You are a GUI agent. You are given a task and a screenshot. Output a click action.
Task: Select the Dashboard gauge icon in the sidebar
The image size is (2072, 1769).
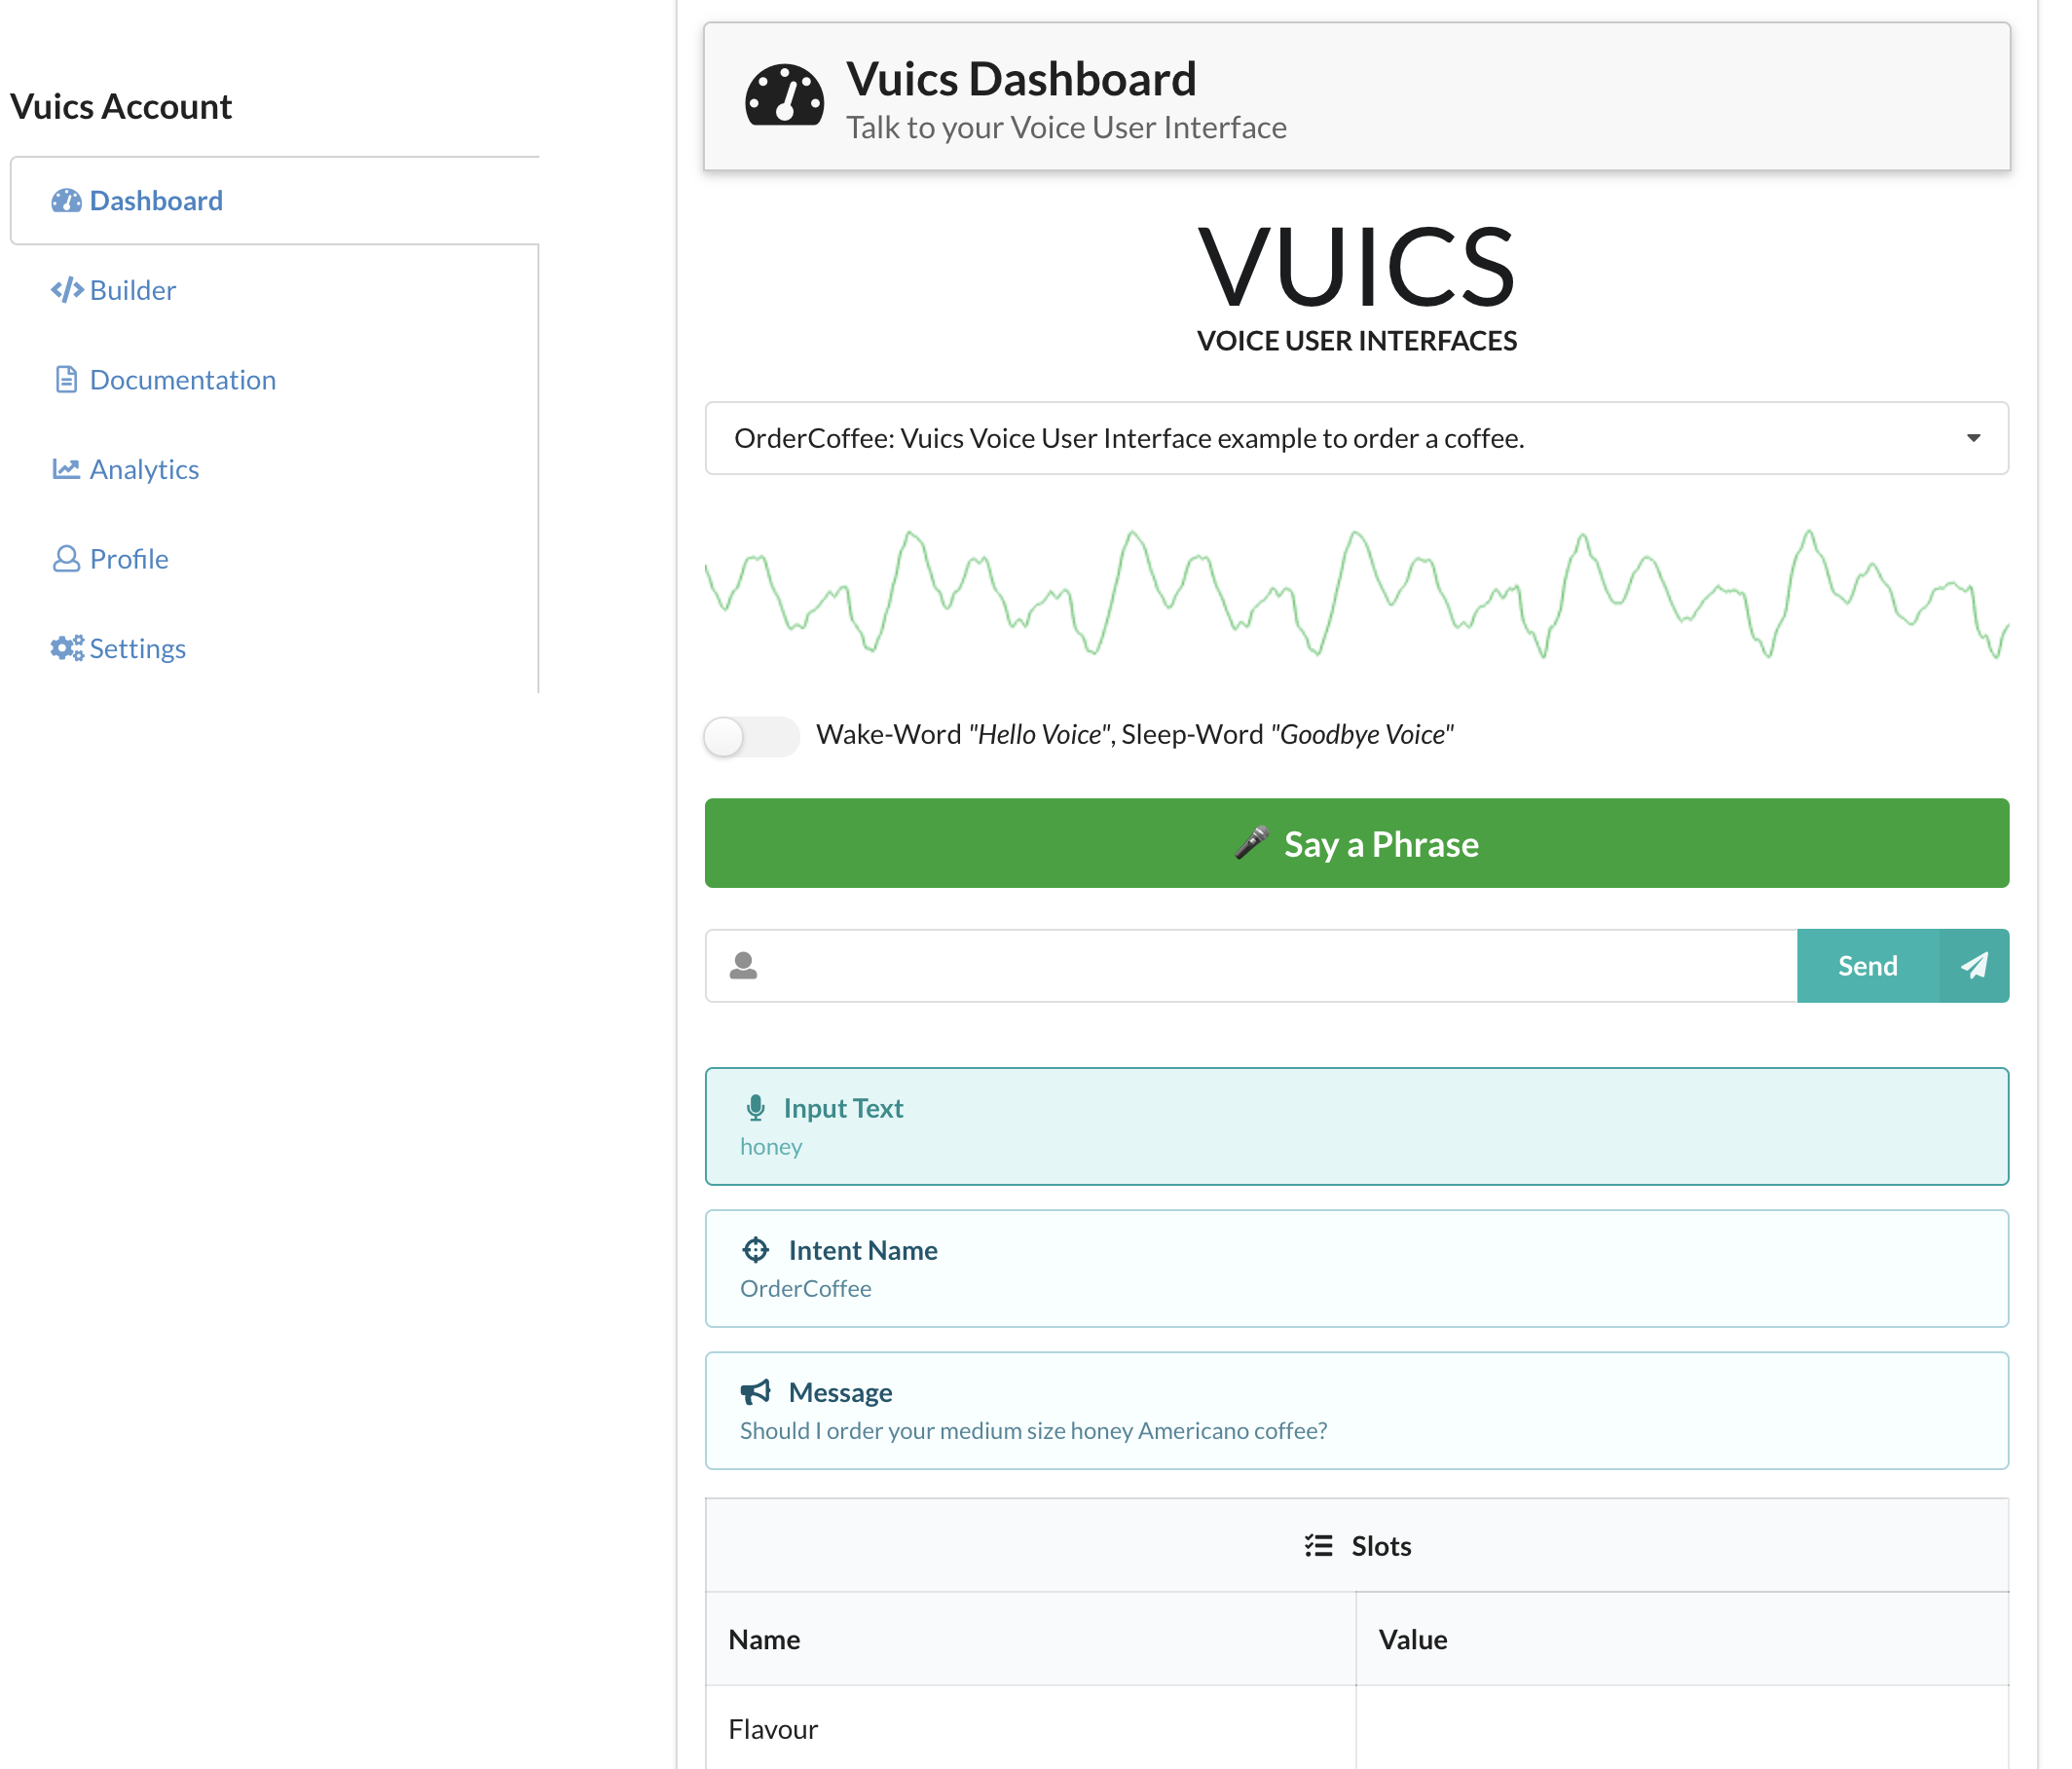point(66,200)
